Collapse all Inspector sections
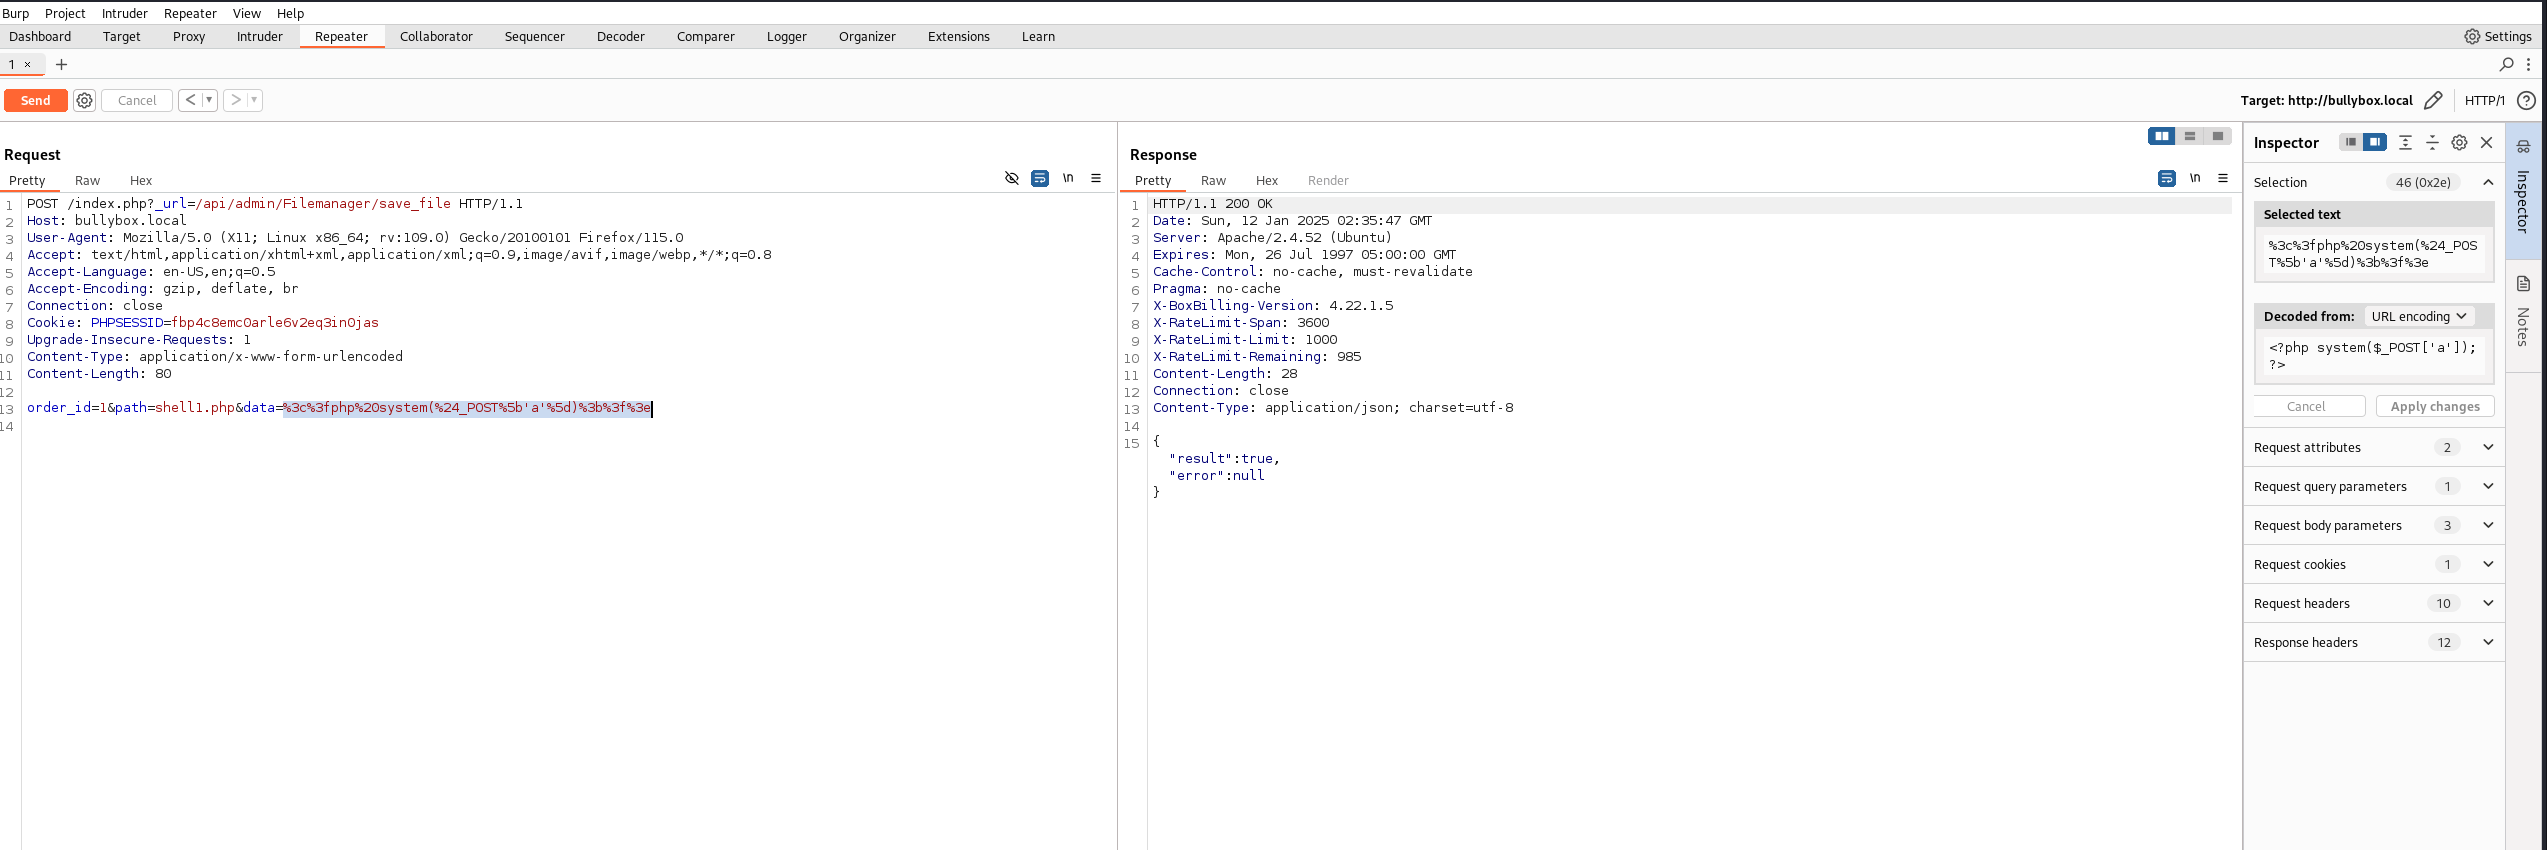Image resolution: width=2547 pixels, height=850 pixels. [2433, 142]
